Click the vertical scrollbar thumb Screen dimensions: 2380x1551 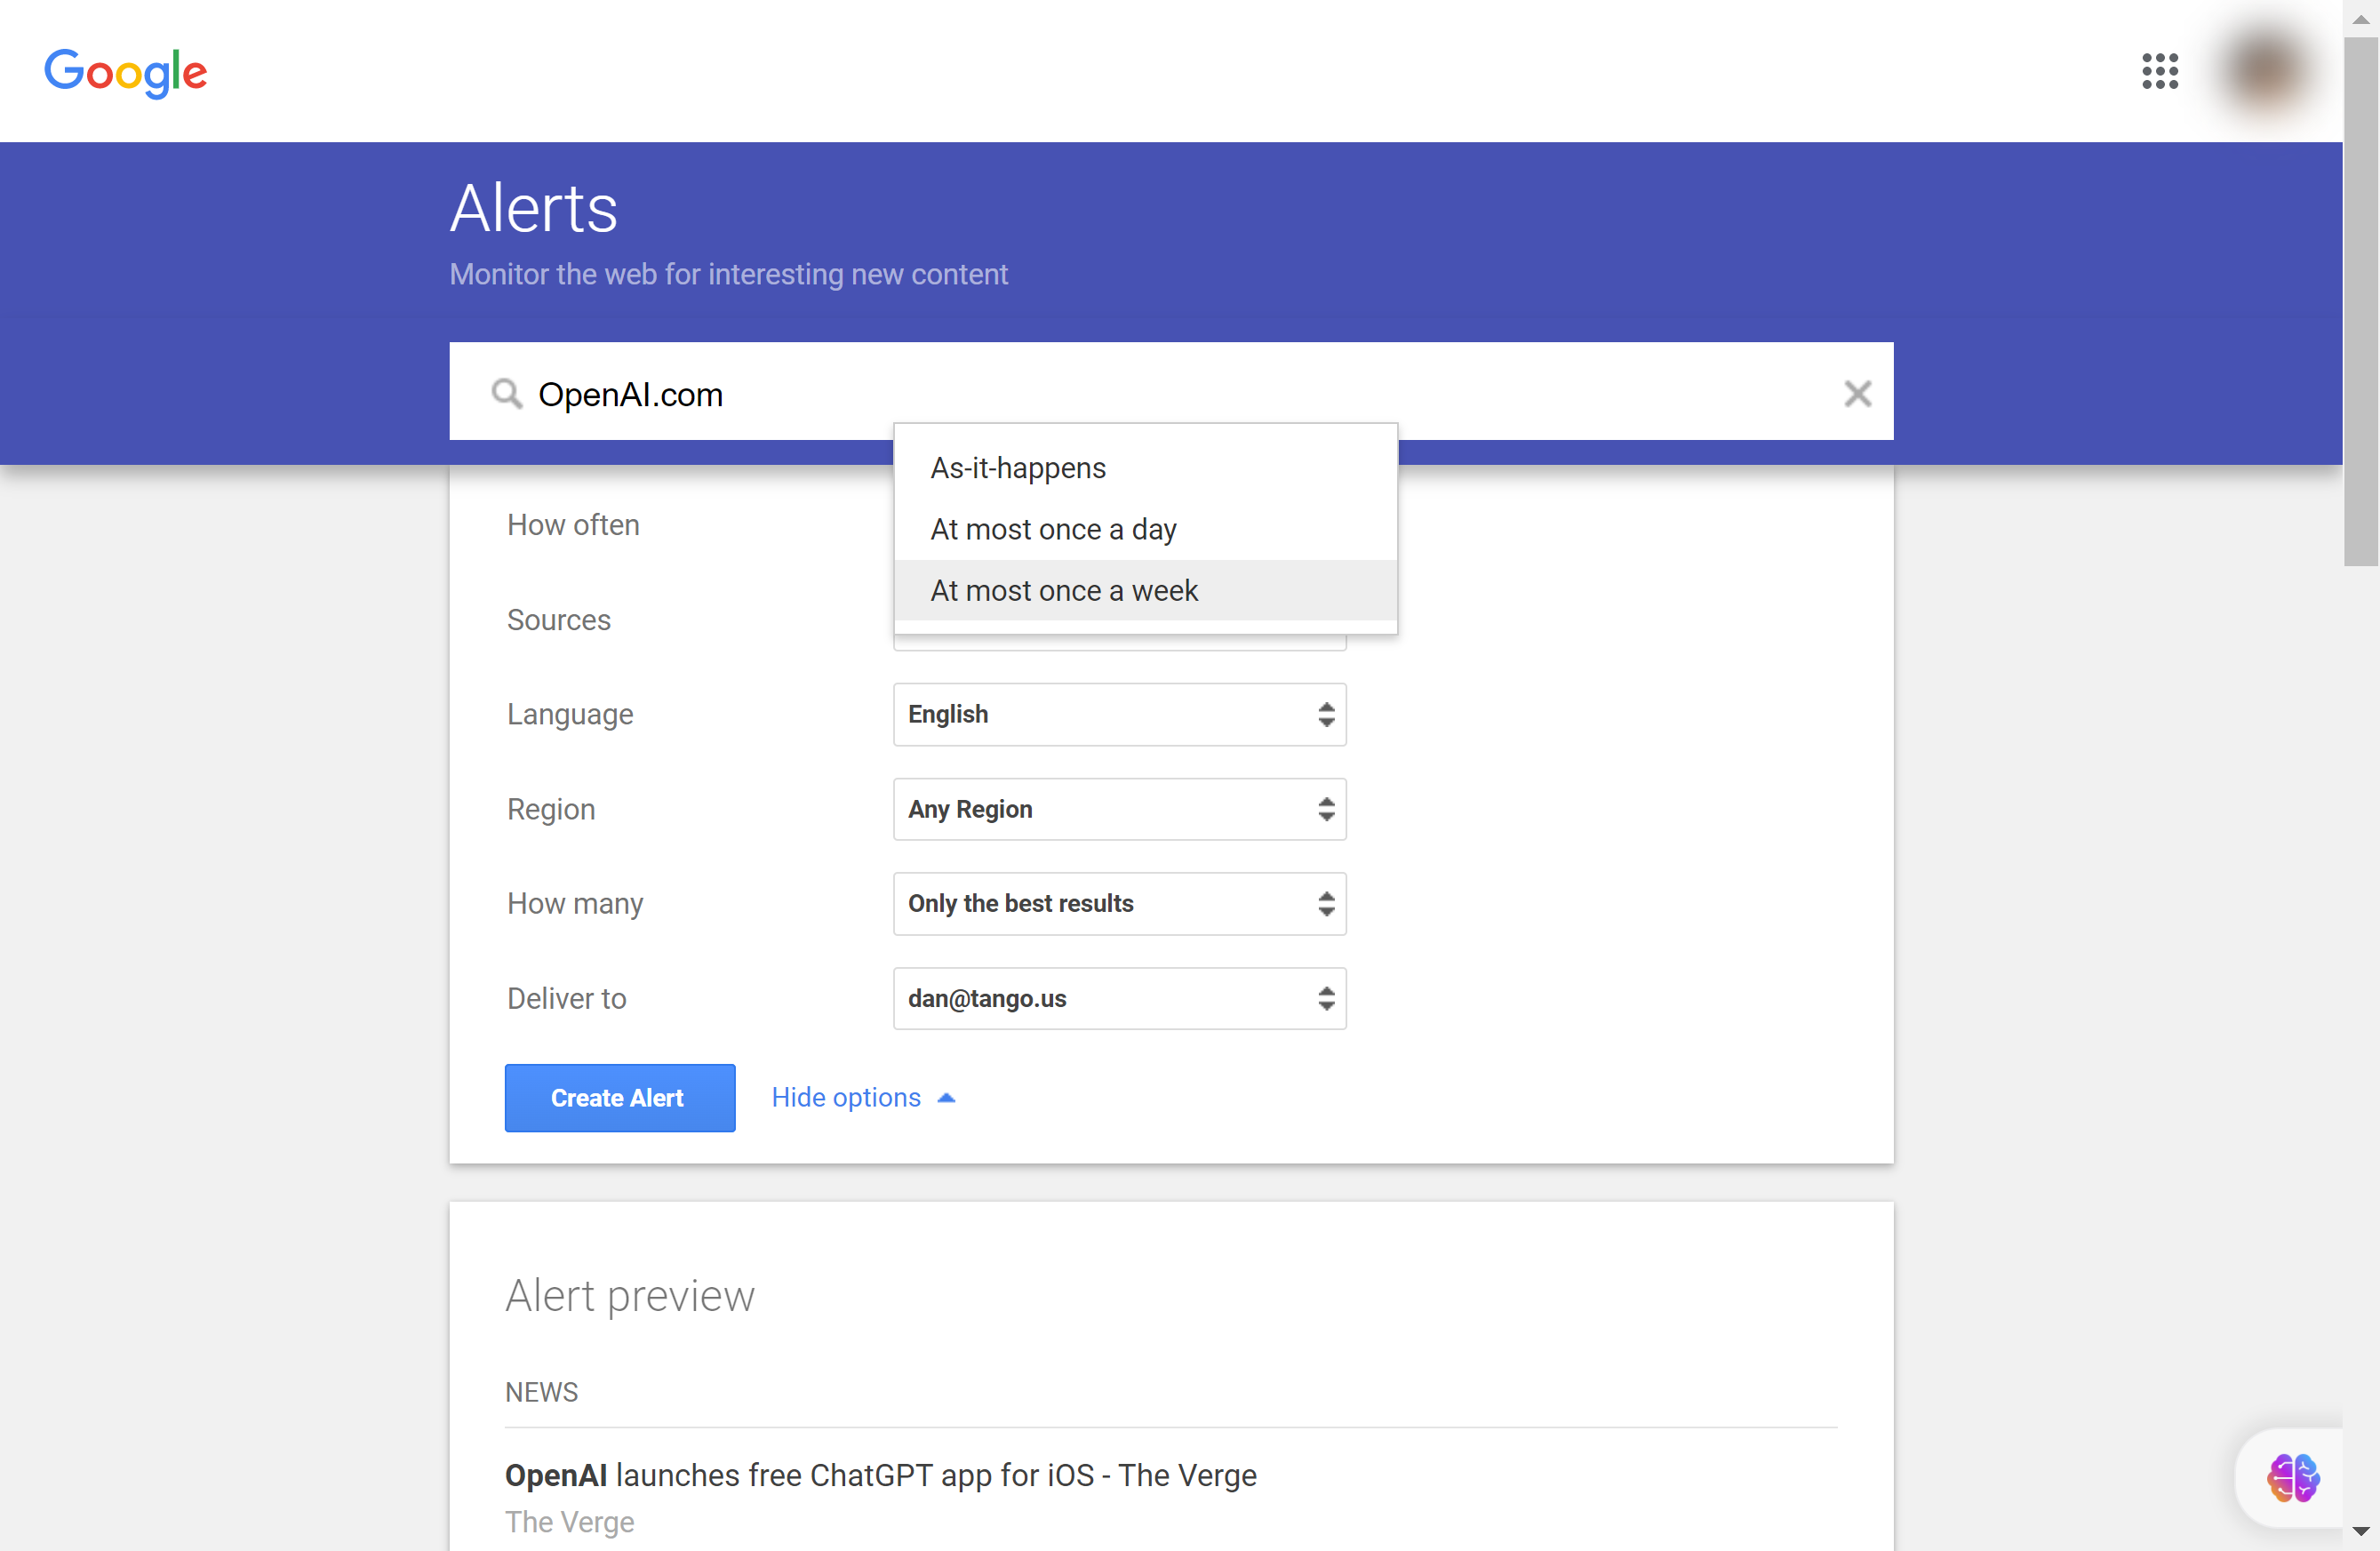click(x=2360, y=300)
